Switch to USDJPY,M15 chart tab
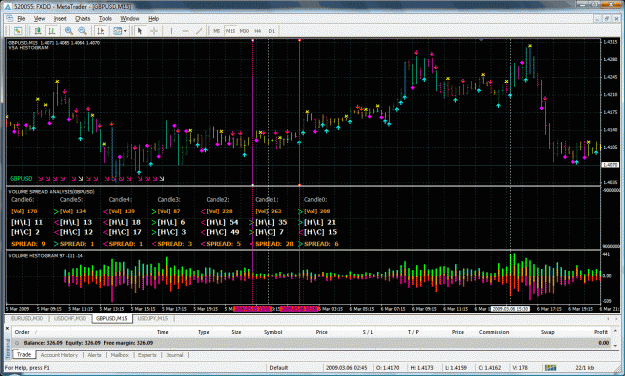This screenshot has width=625, height=376. pos(153,319)
